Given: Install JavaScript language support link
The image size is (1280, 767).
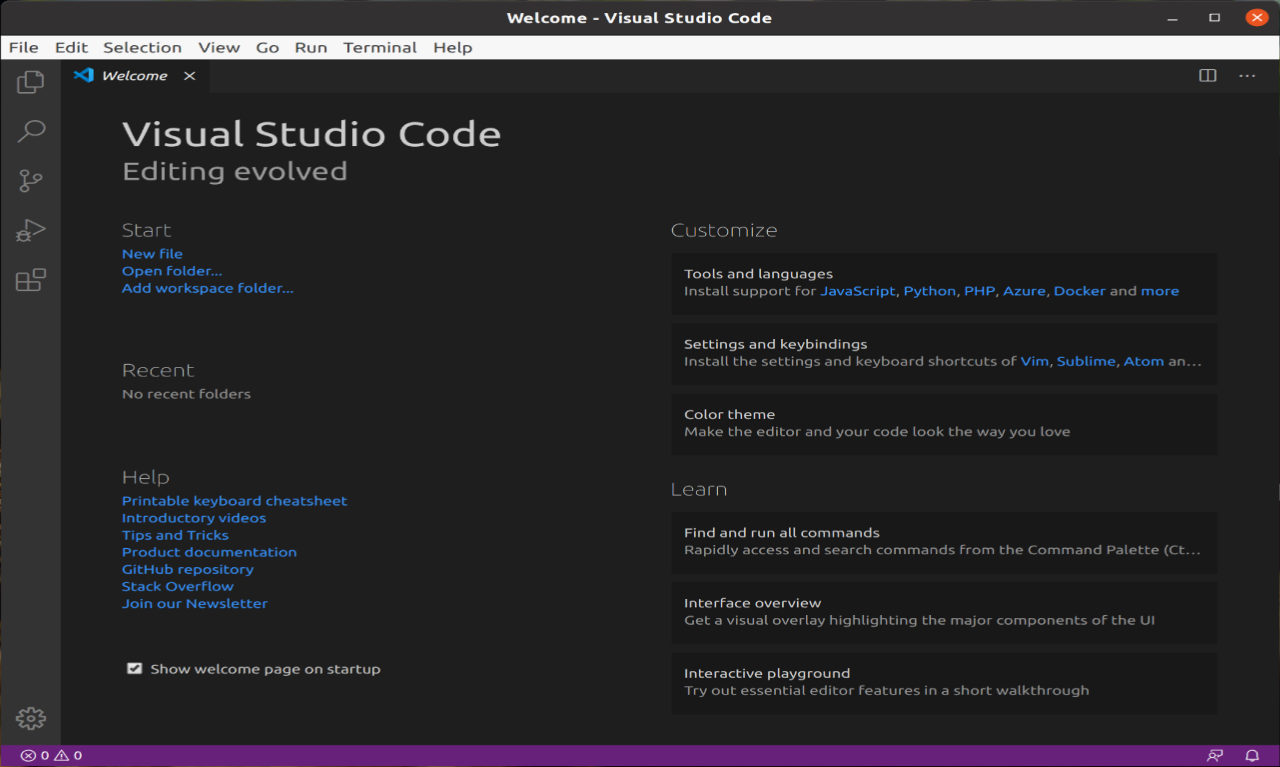Looking at the screenshot, I should [x=858, y=291].
